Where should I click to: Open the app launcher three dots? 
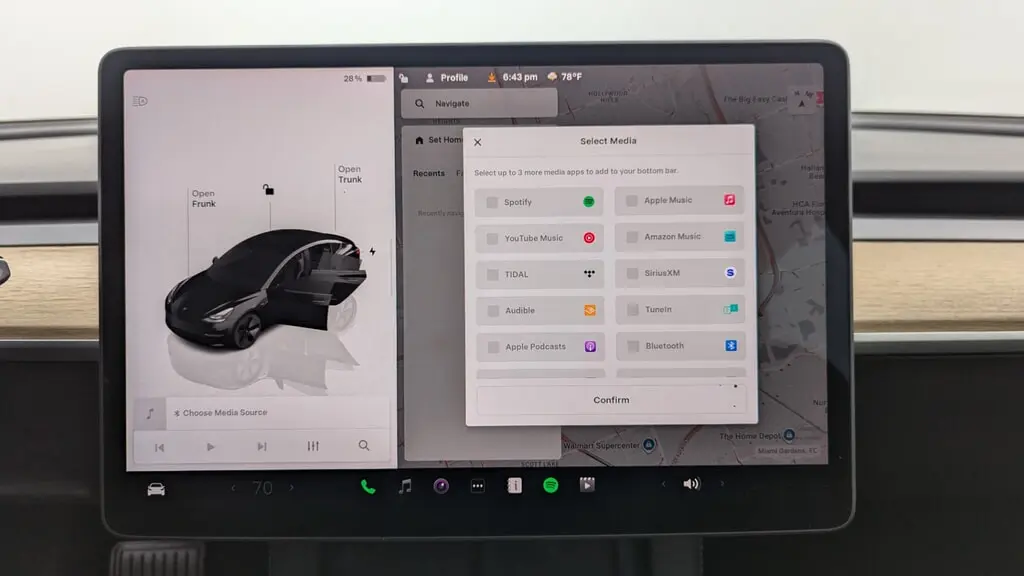478,486
